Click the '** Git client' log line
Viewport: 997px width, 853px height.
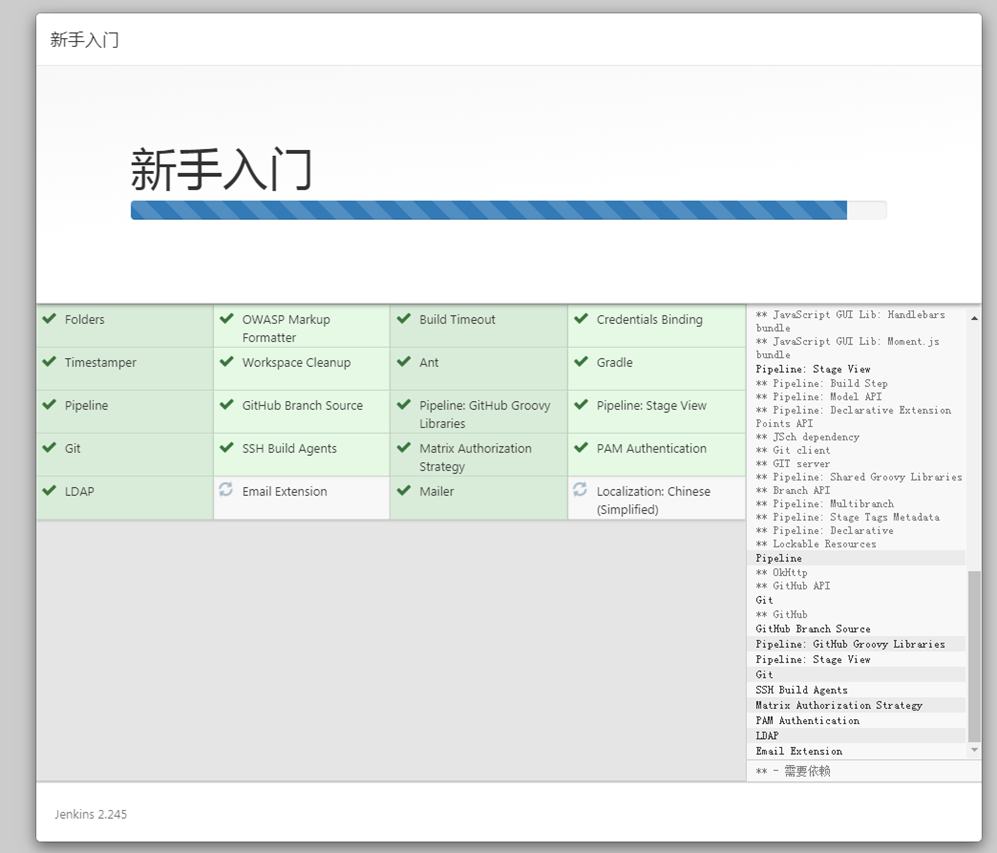(793, 450)
